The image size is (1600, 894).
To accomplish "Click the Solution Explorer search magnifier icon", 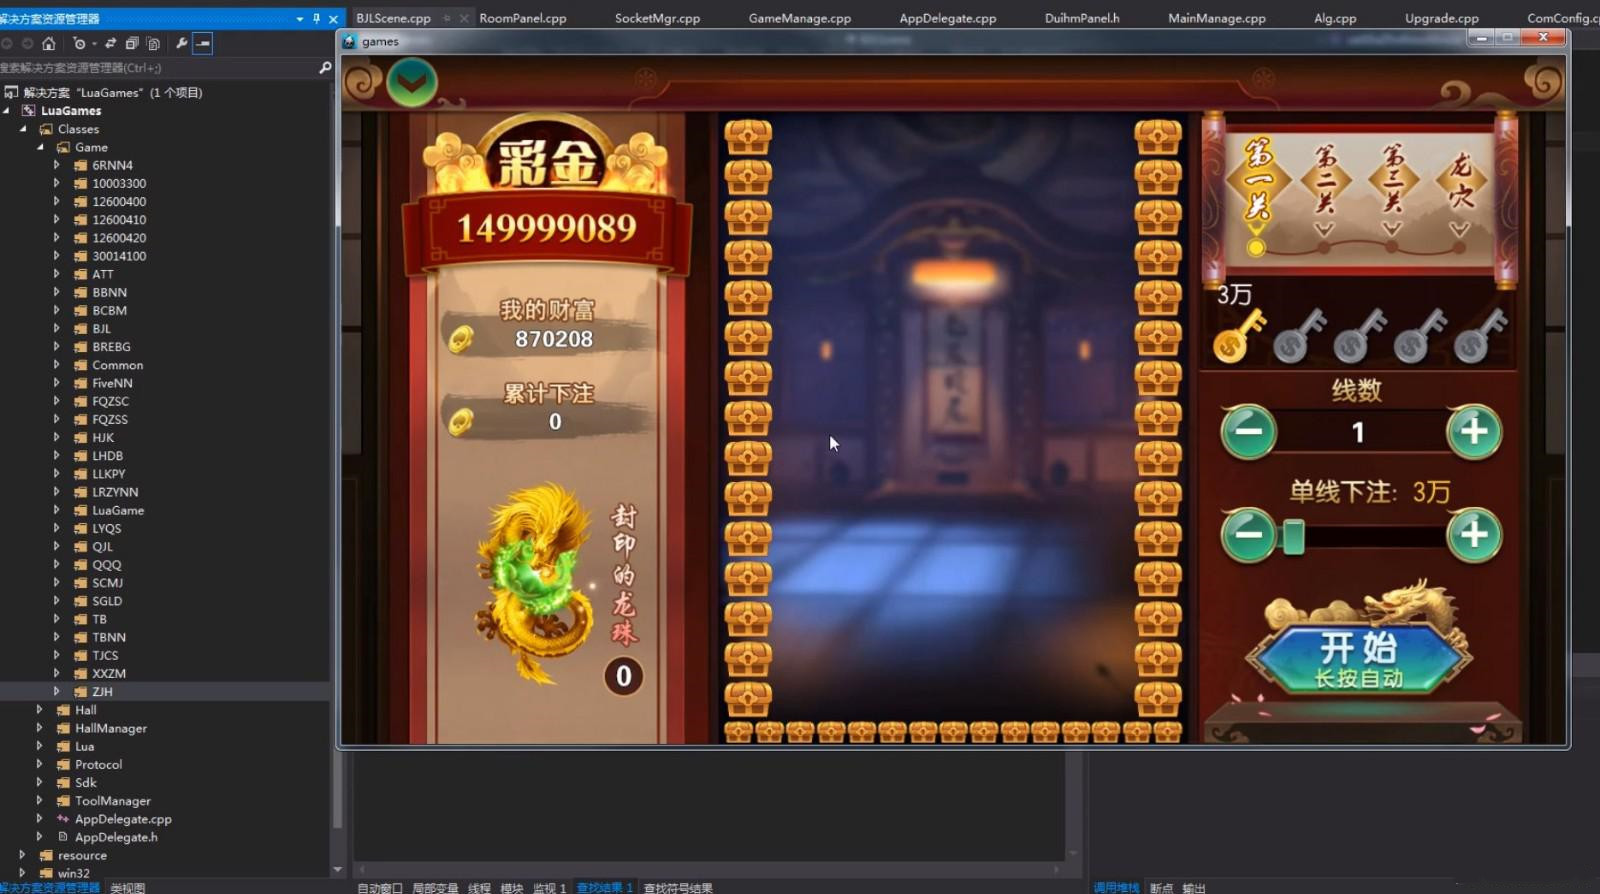I will pos(324,67).
